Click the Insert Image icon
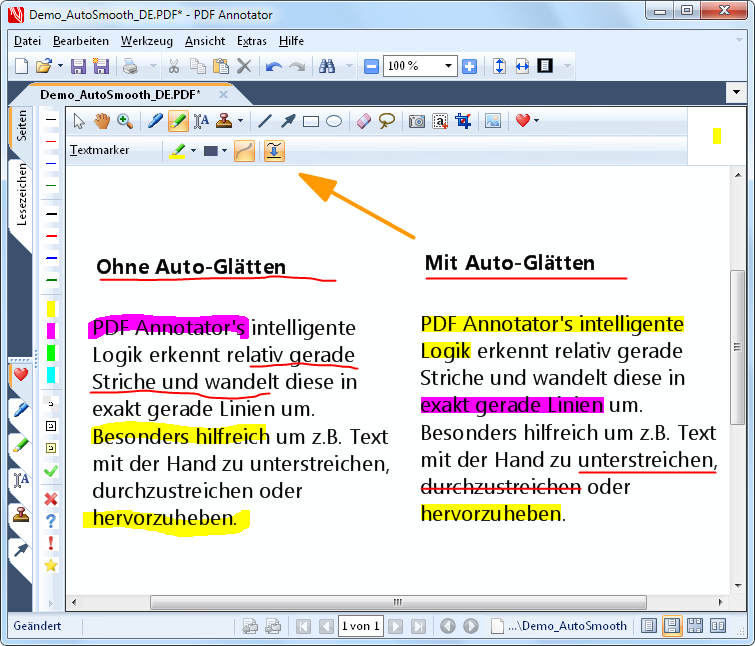The width and height of the screenshot is (755, 646). 493,121
